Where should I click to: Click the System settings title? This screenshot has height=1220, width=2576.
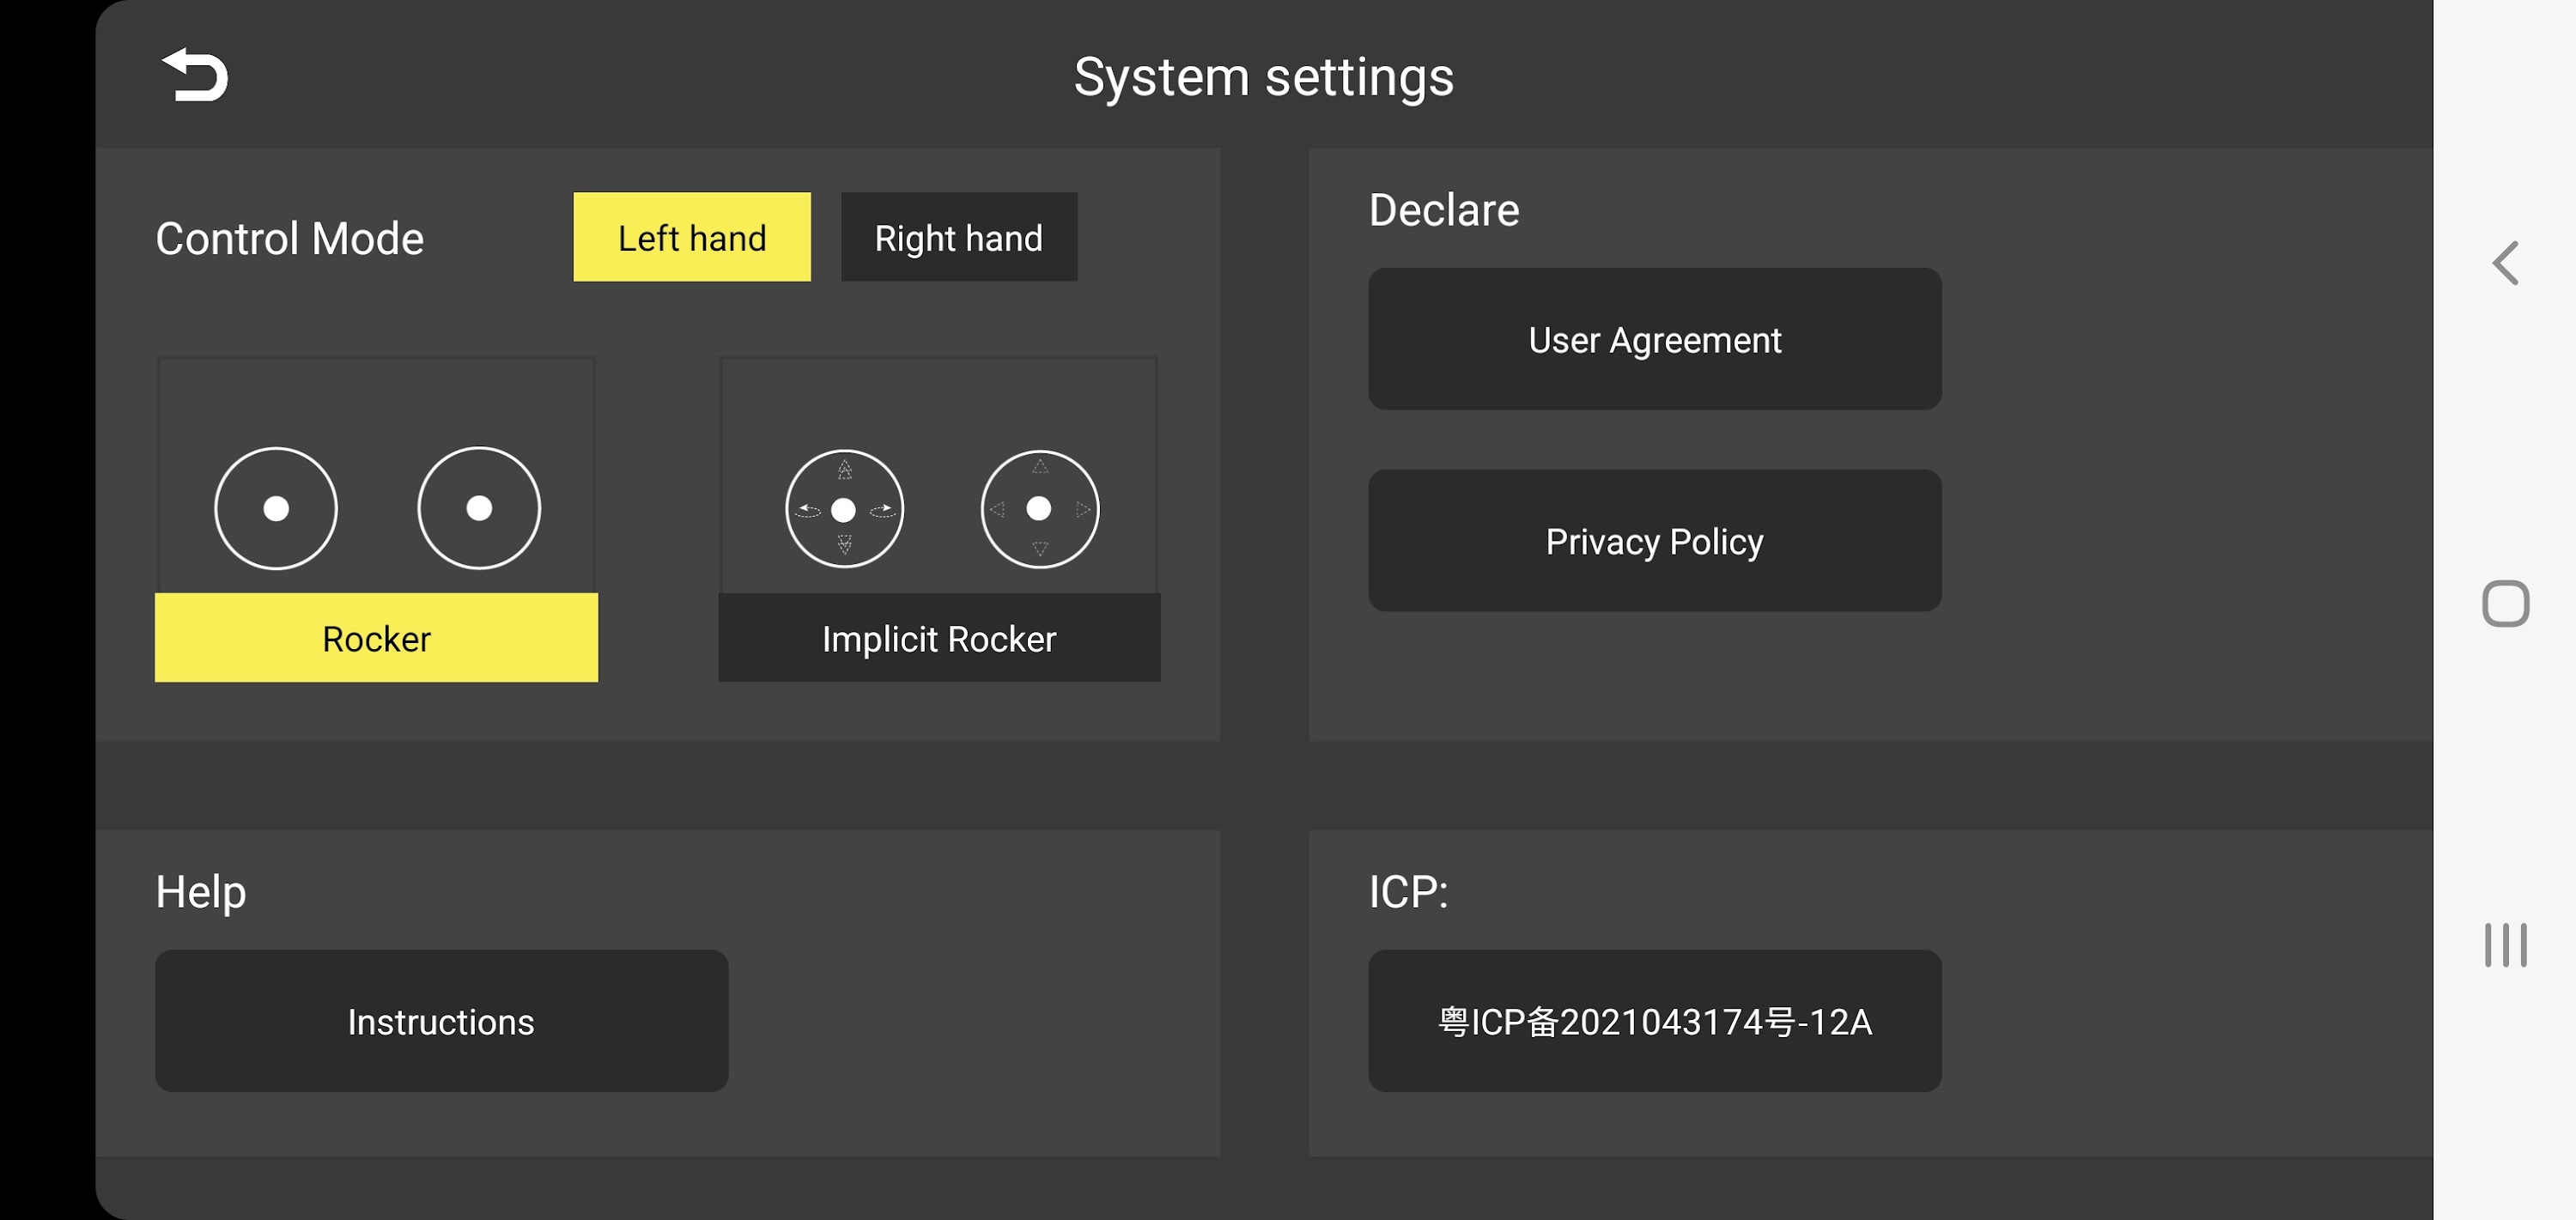tap(1263, 77)
